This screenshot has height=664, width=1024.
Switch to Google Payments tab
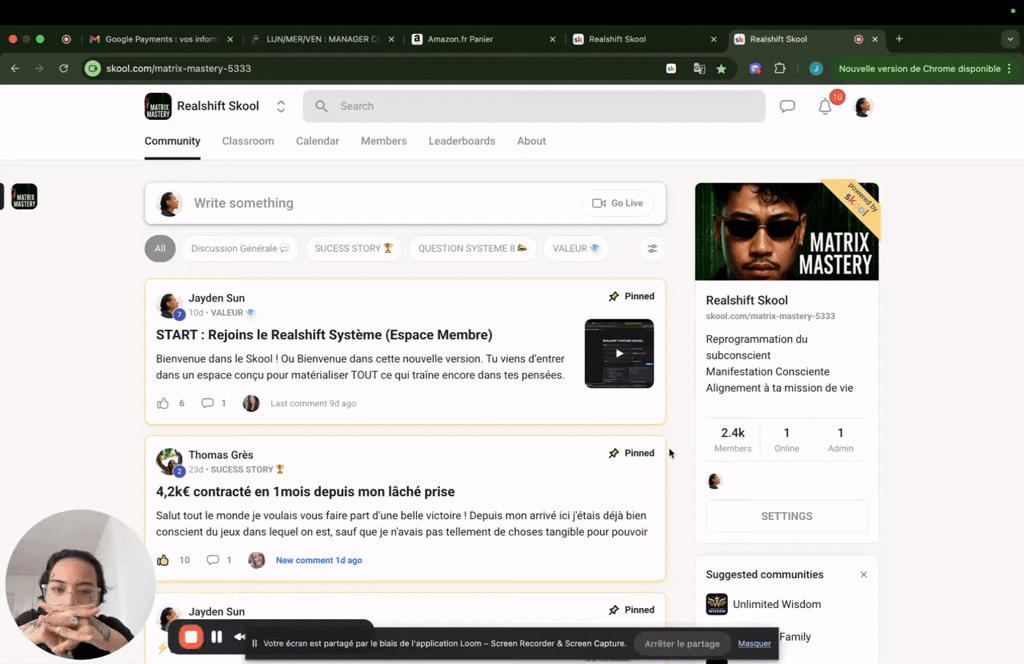(x=161, y=39)
